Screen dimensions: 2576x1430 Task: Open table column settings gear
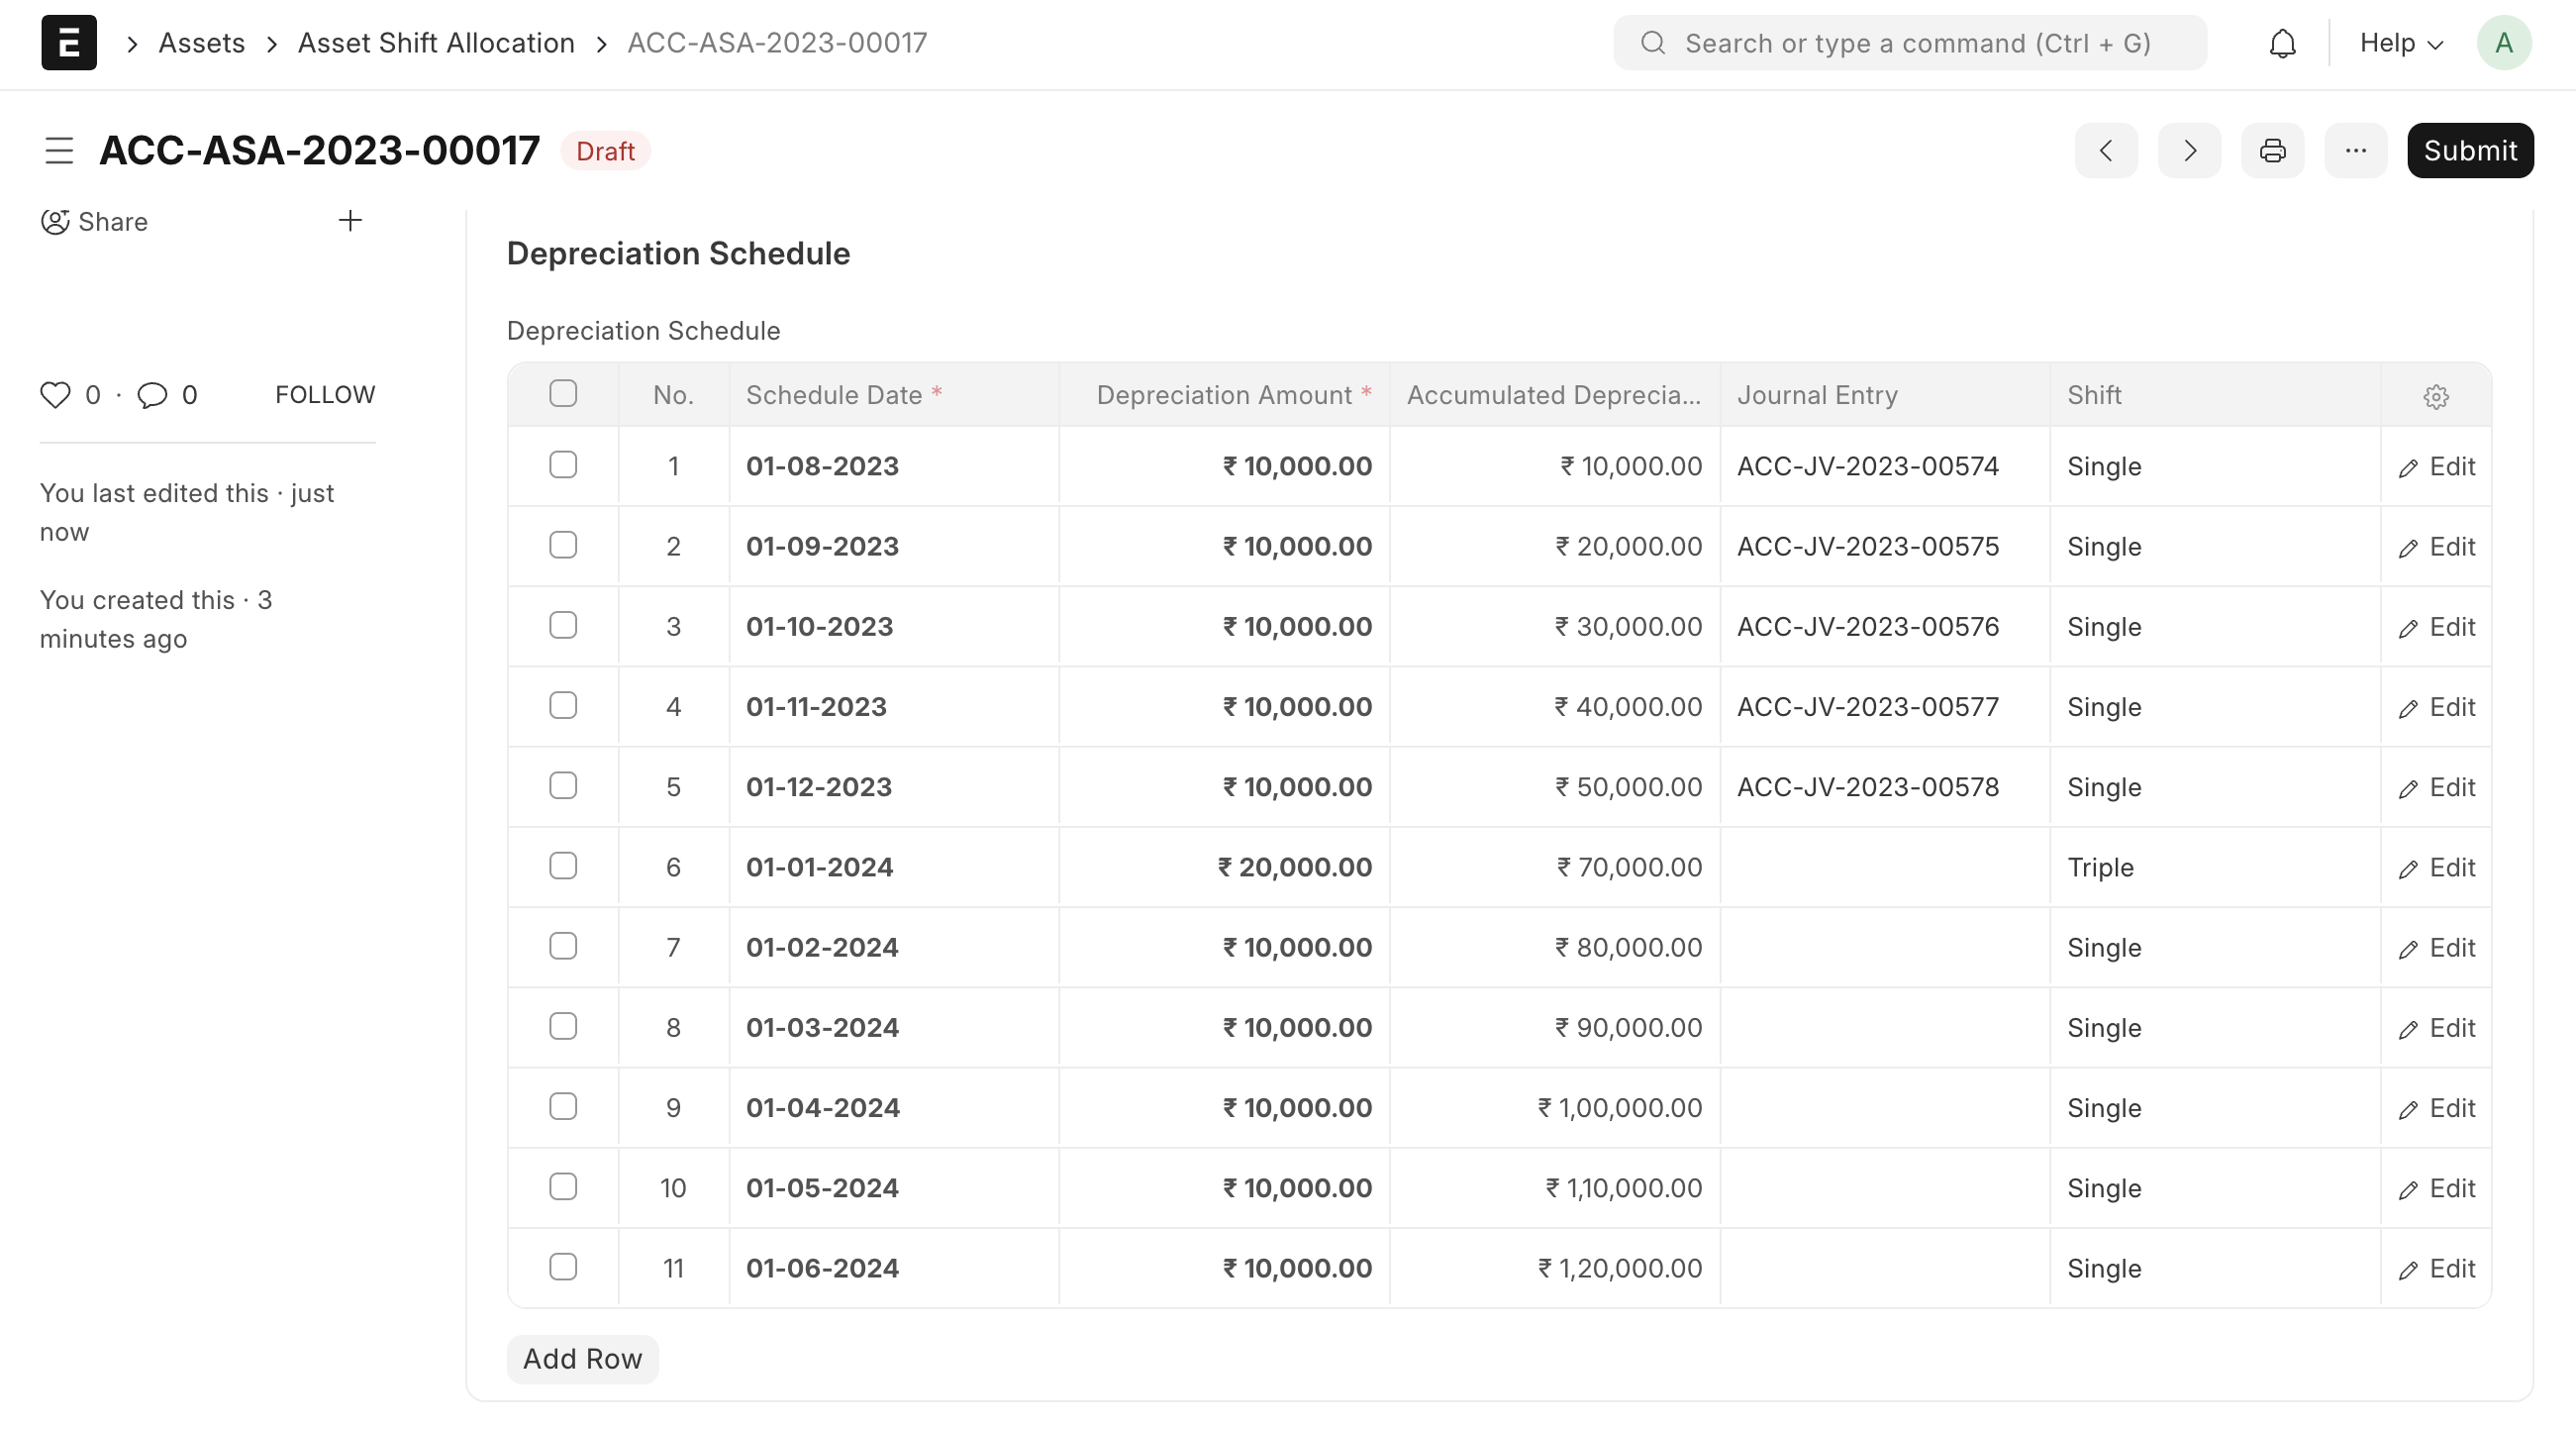point(2436,396)
